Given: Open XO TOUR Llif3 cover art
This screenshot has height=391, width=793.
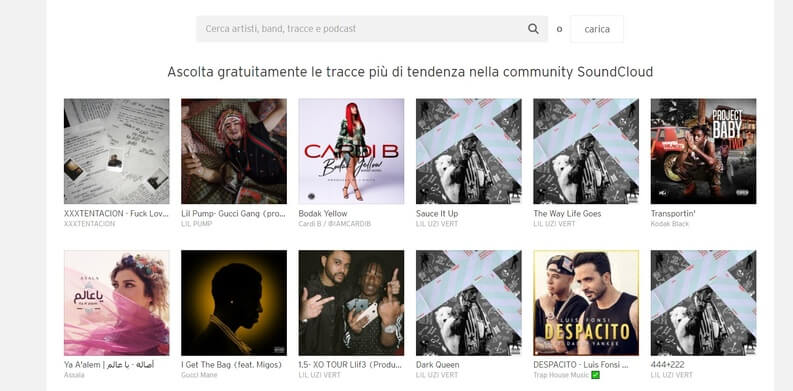Looking at the screenshot, I should 351,303.
